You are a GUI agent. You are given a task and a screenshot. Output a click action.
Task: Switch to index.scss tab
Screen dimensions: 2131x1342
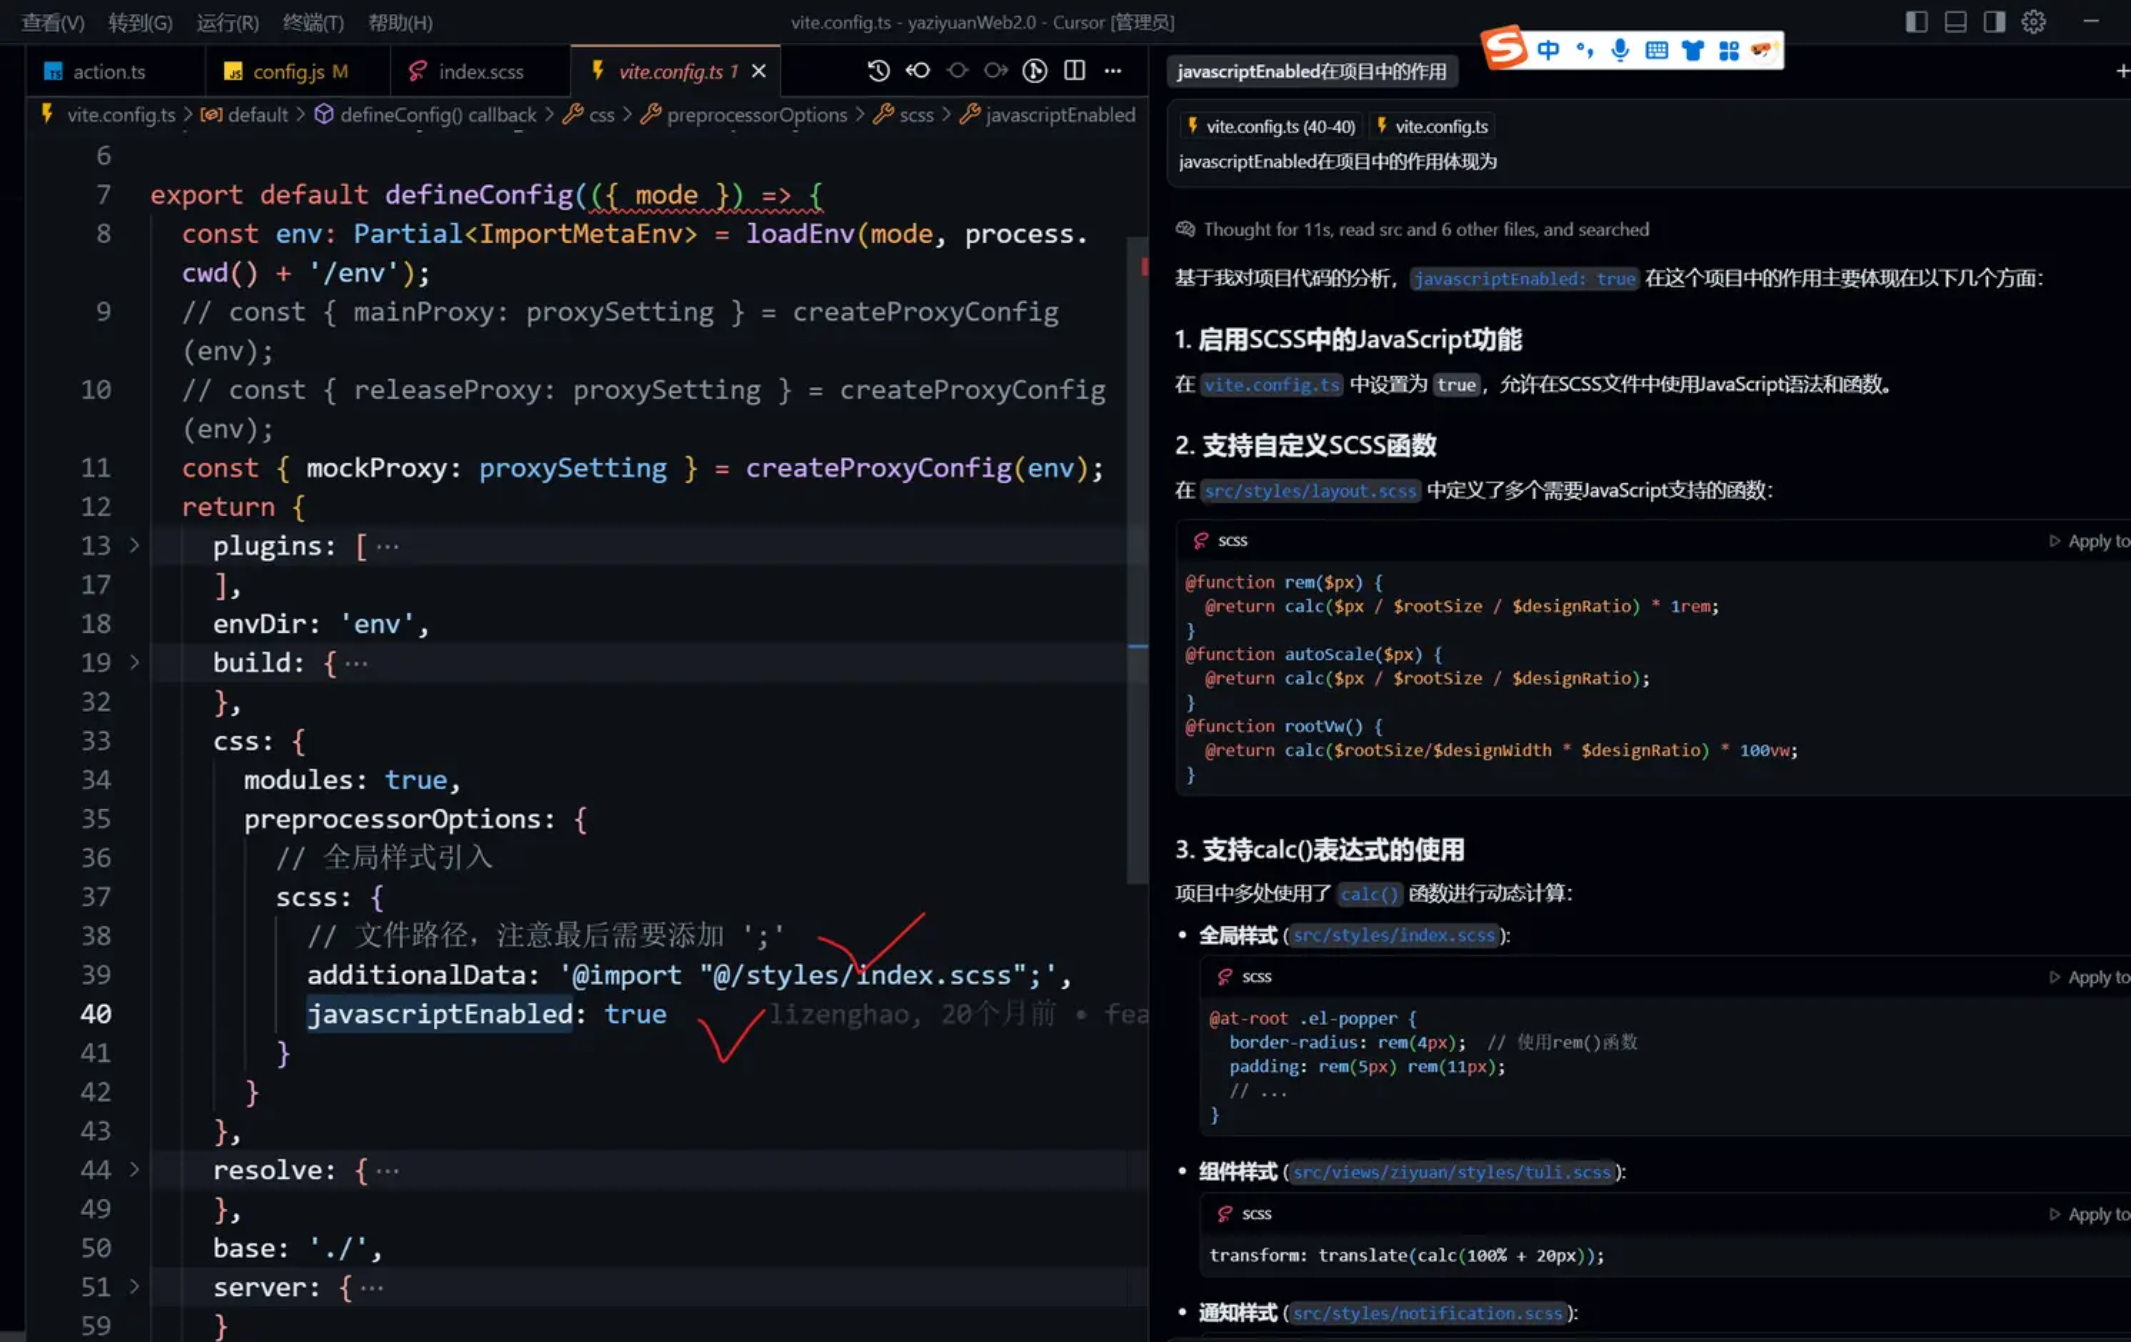pos(480,71)
